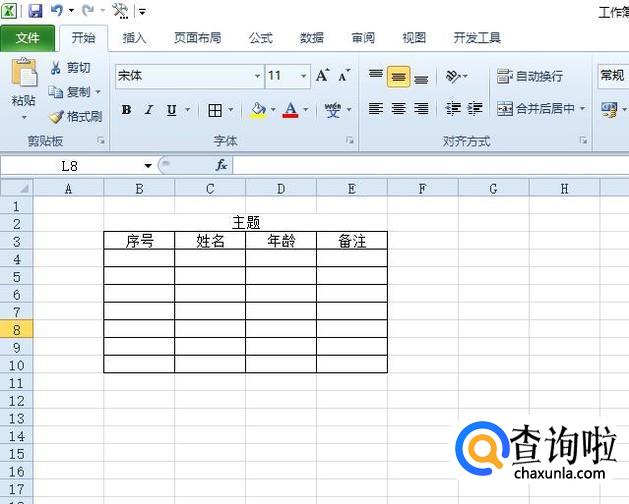Toggle Italic formatting
The width and height of the screenshot is (629, 504).
point(149,110)
